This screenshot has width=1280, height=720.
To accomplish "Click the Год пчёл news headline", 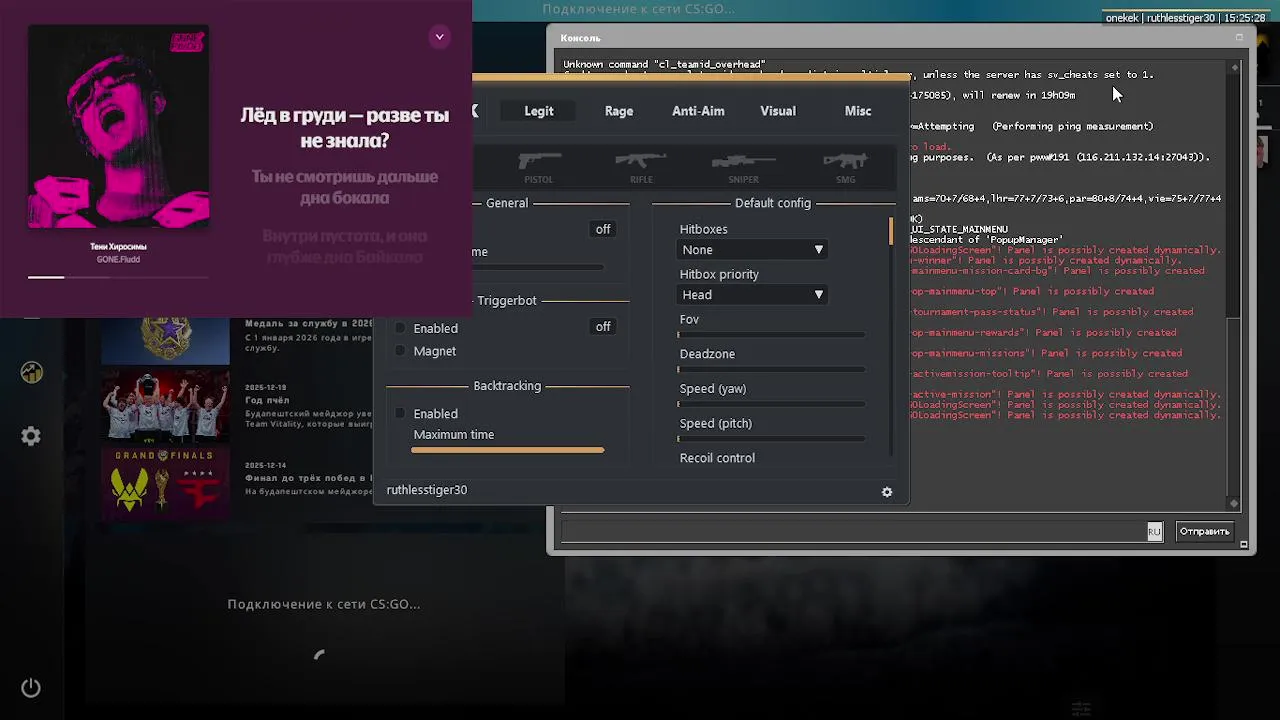I will click(267, 400).
